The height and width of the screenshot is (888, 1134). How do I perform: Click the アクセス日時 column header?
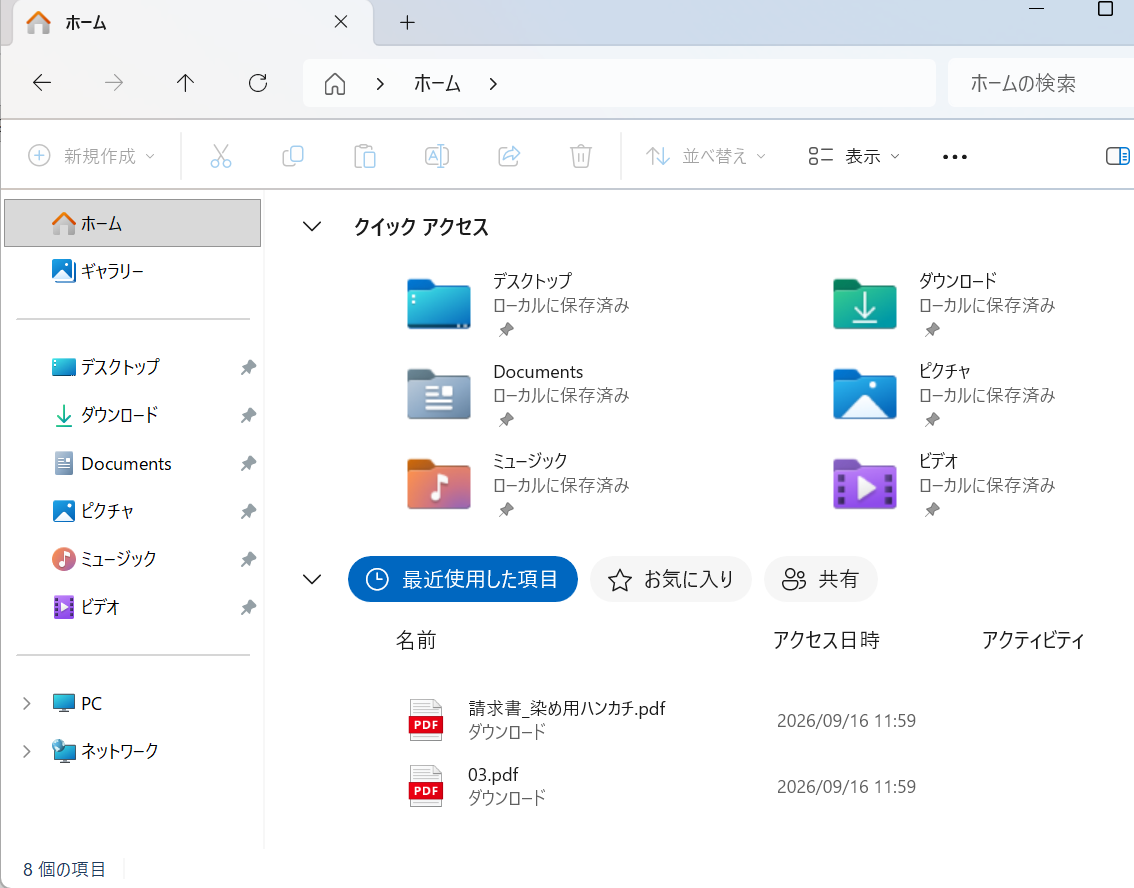coord(826,641)
